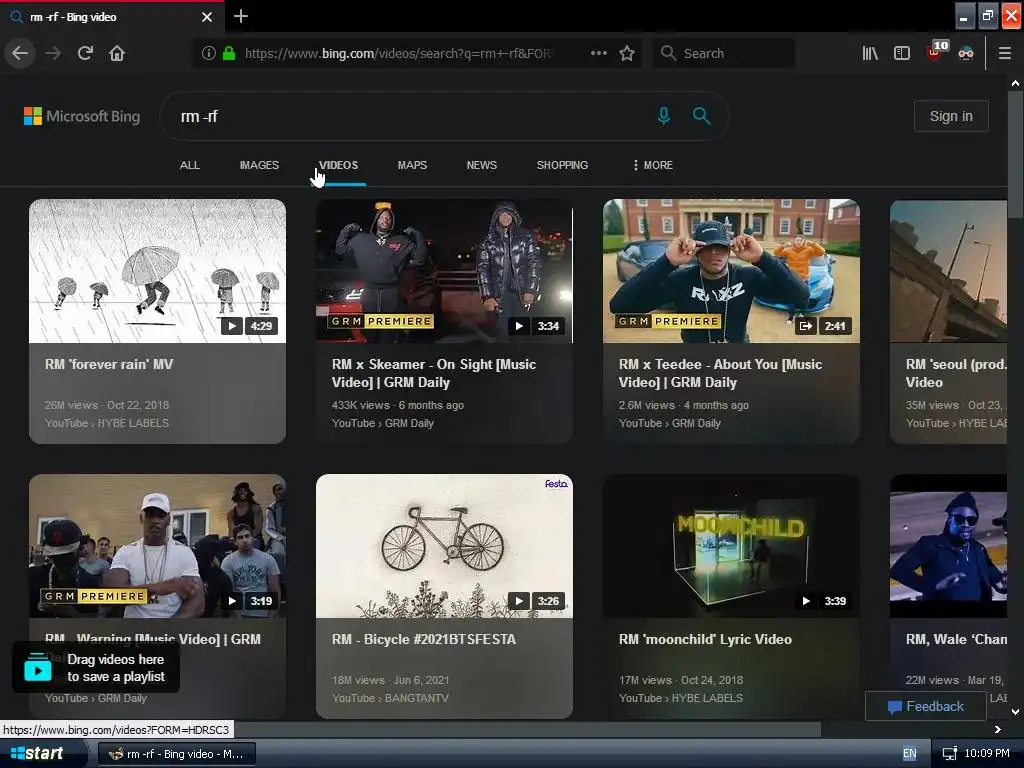Open the uBlock extension icon showing 10
Image resolution: width=1024 pixels, height=768 pixels.
(x=936, y=51)
